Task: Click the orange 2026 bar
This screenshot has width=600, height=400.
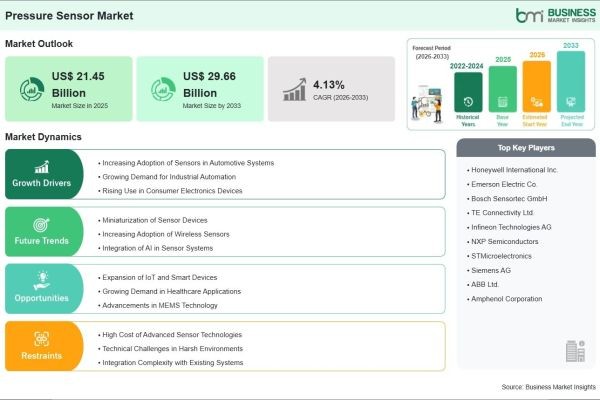Action: point(536,86)
